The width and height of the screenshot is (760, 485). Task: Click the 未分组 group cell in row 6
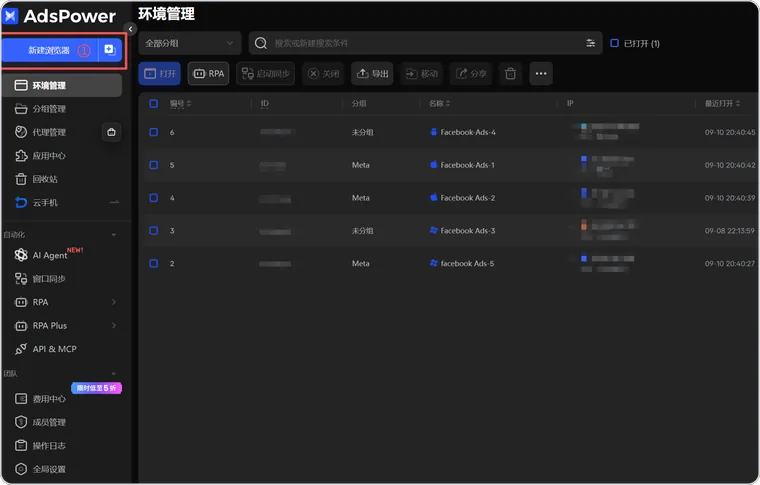(x=362, y=132)
